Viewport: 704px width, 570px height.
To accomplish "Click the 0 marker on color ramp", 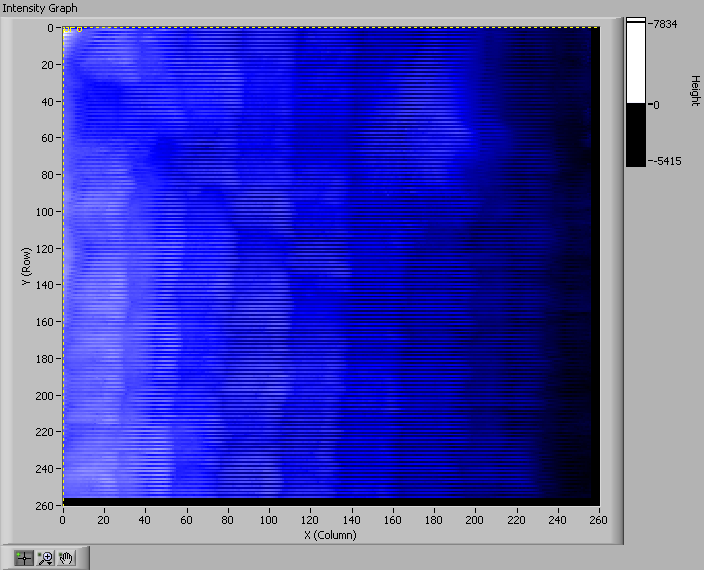I will click(x=656, y=105).
